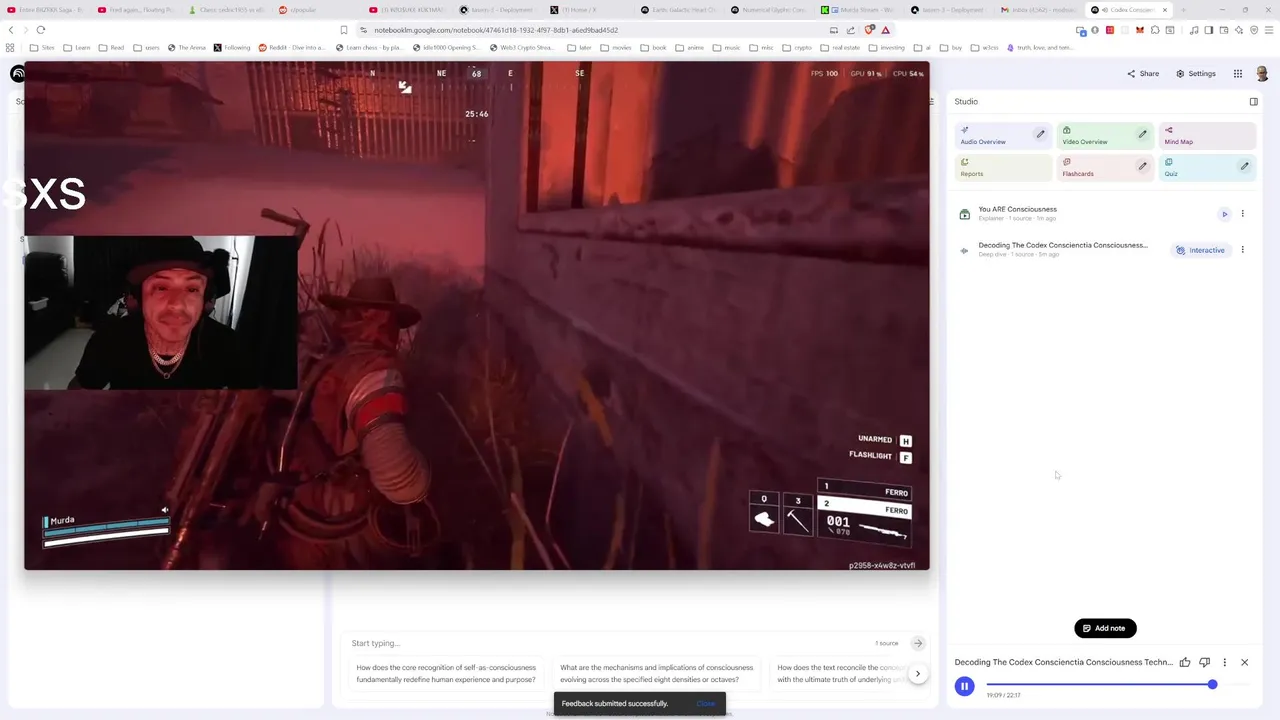Customize Audio Overview with pencil icon
The image size is (1280, 720).
pos(1040,134)
